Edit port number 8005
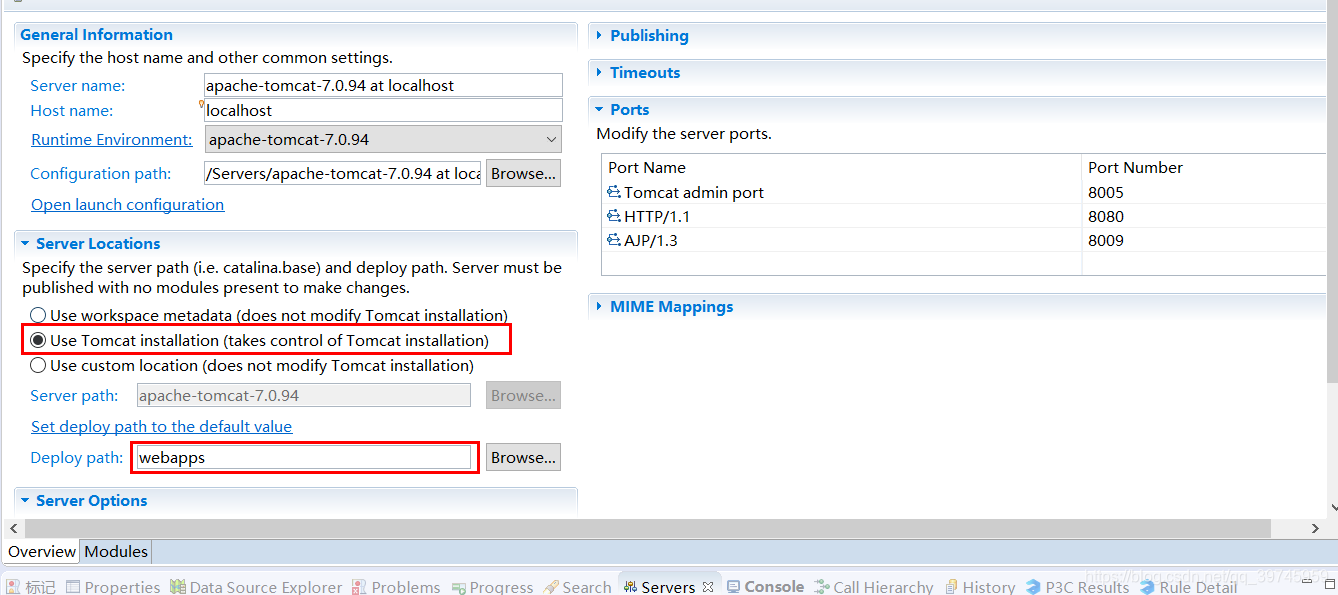 point(1106,192)
